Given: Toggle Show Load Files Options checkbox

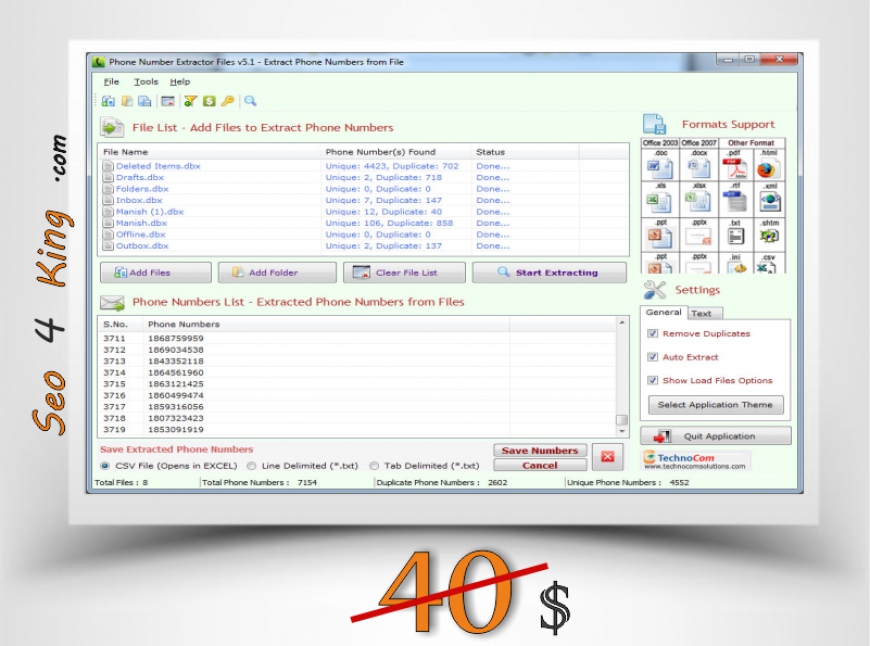Looking at the screenshot, I should point(652,380).
